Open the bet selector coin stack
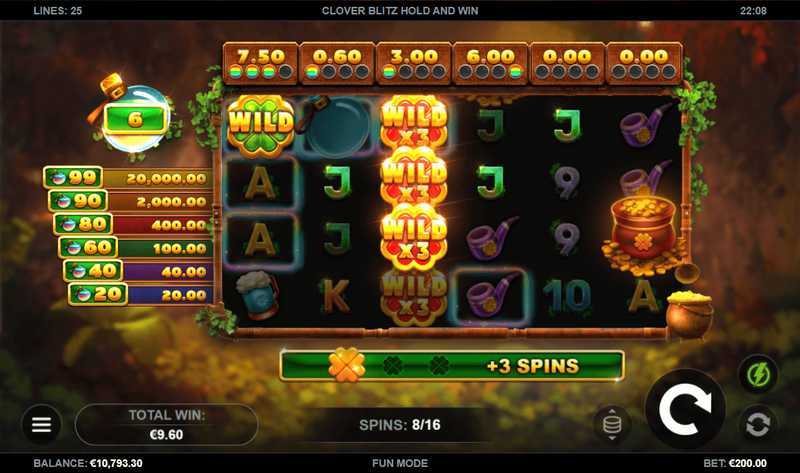Screen dimensions: 800x473 (x=612, y=424)
